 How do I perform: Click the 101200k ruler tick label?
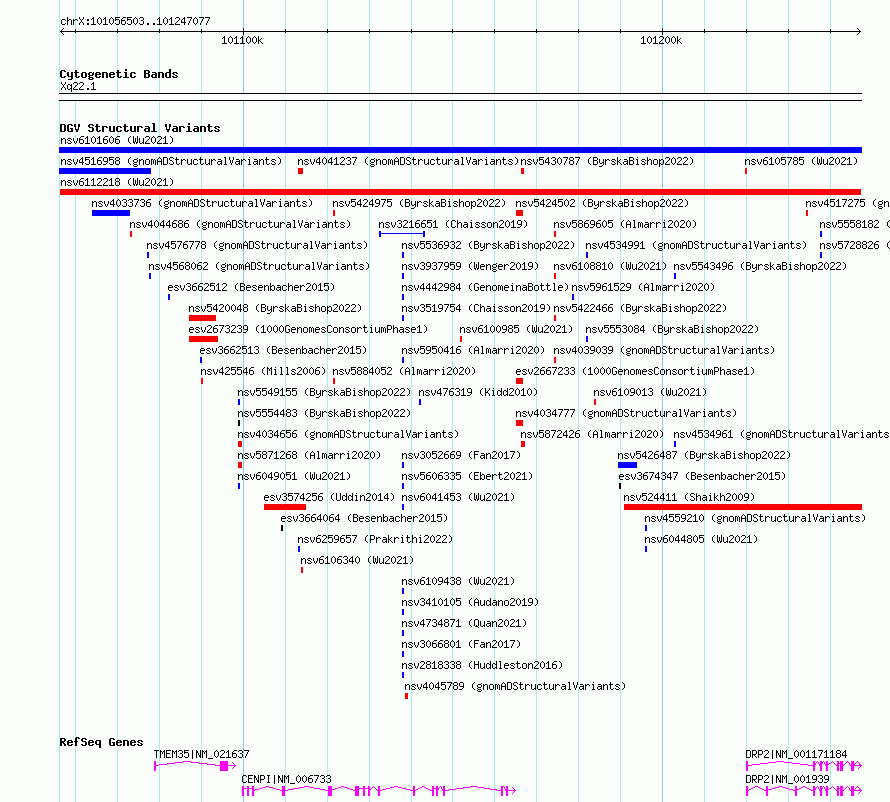tap(661, 41)
